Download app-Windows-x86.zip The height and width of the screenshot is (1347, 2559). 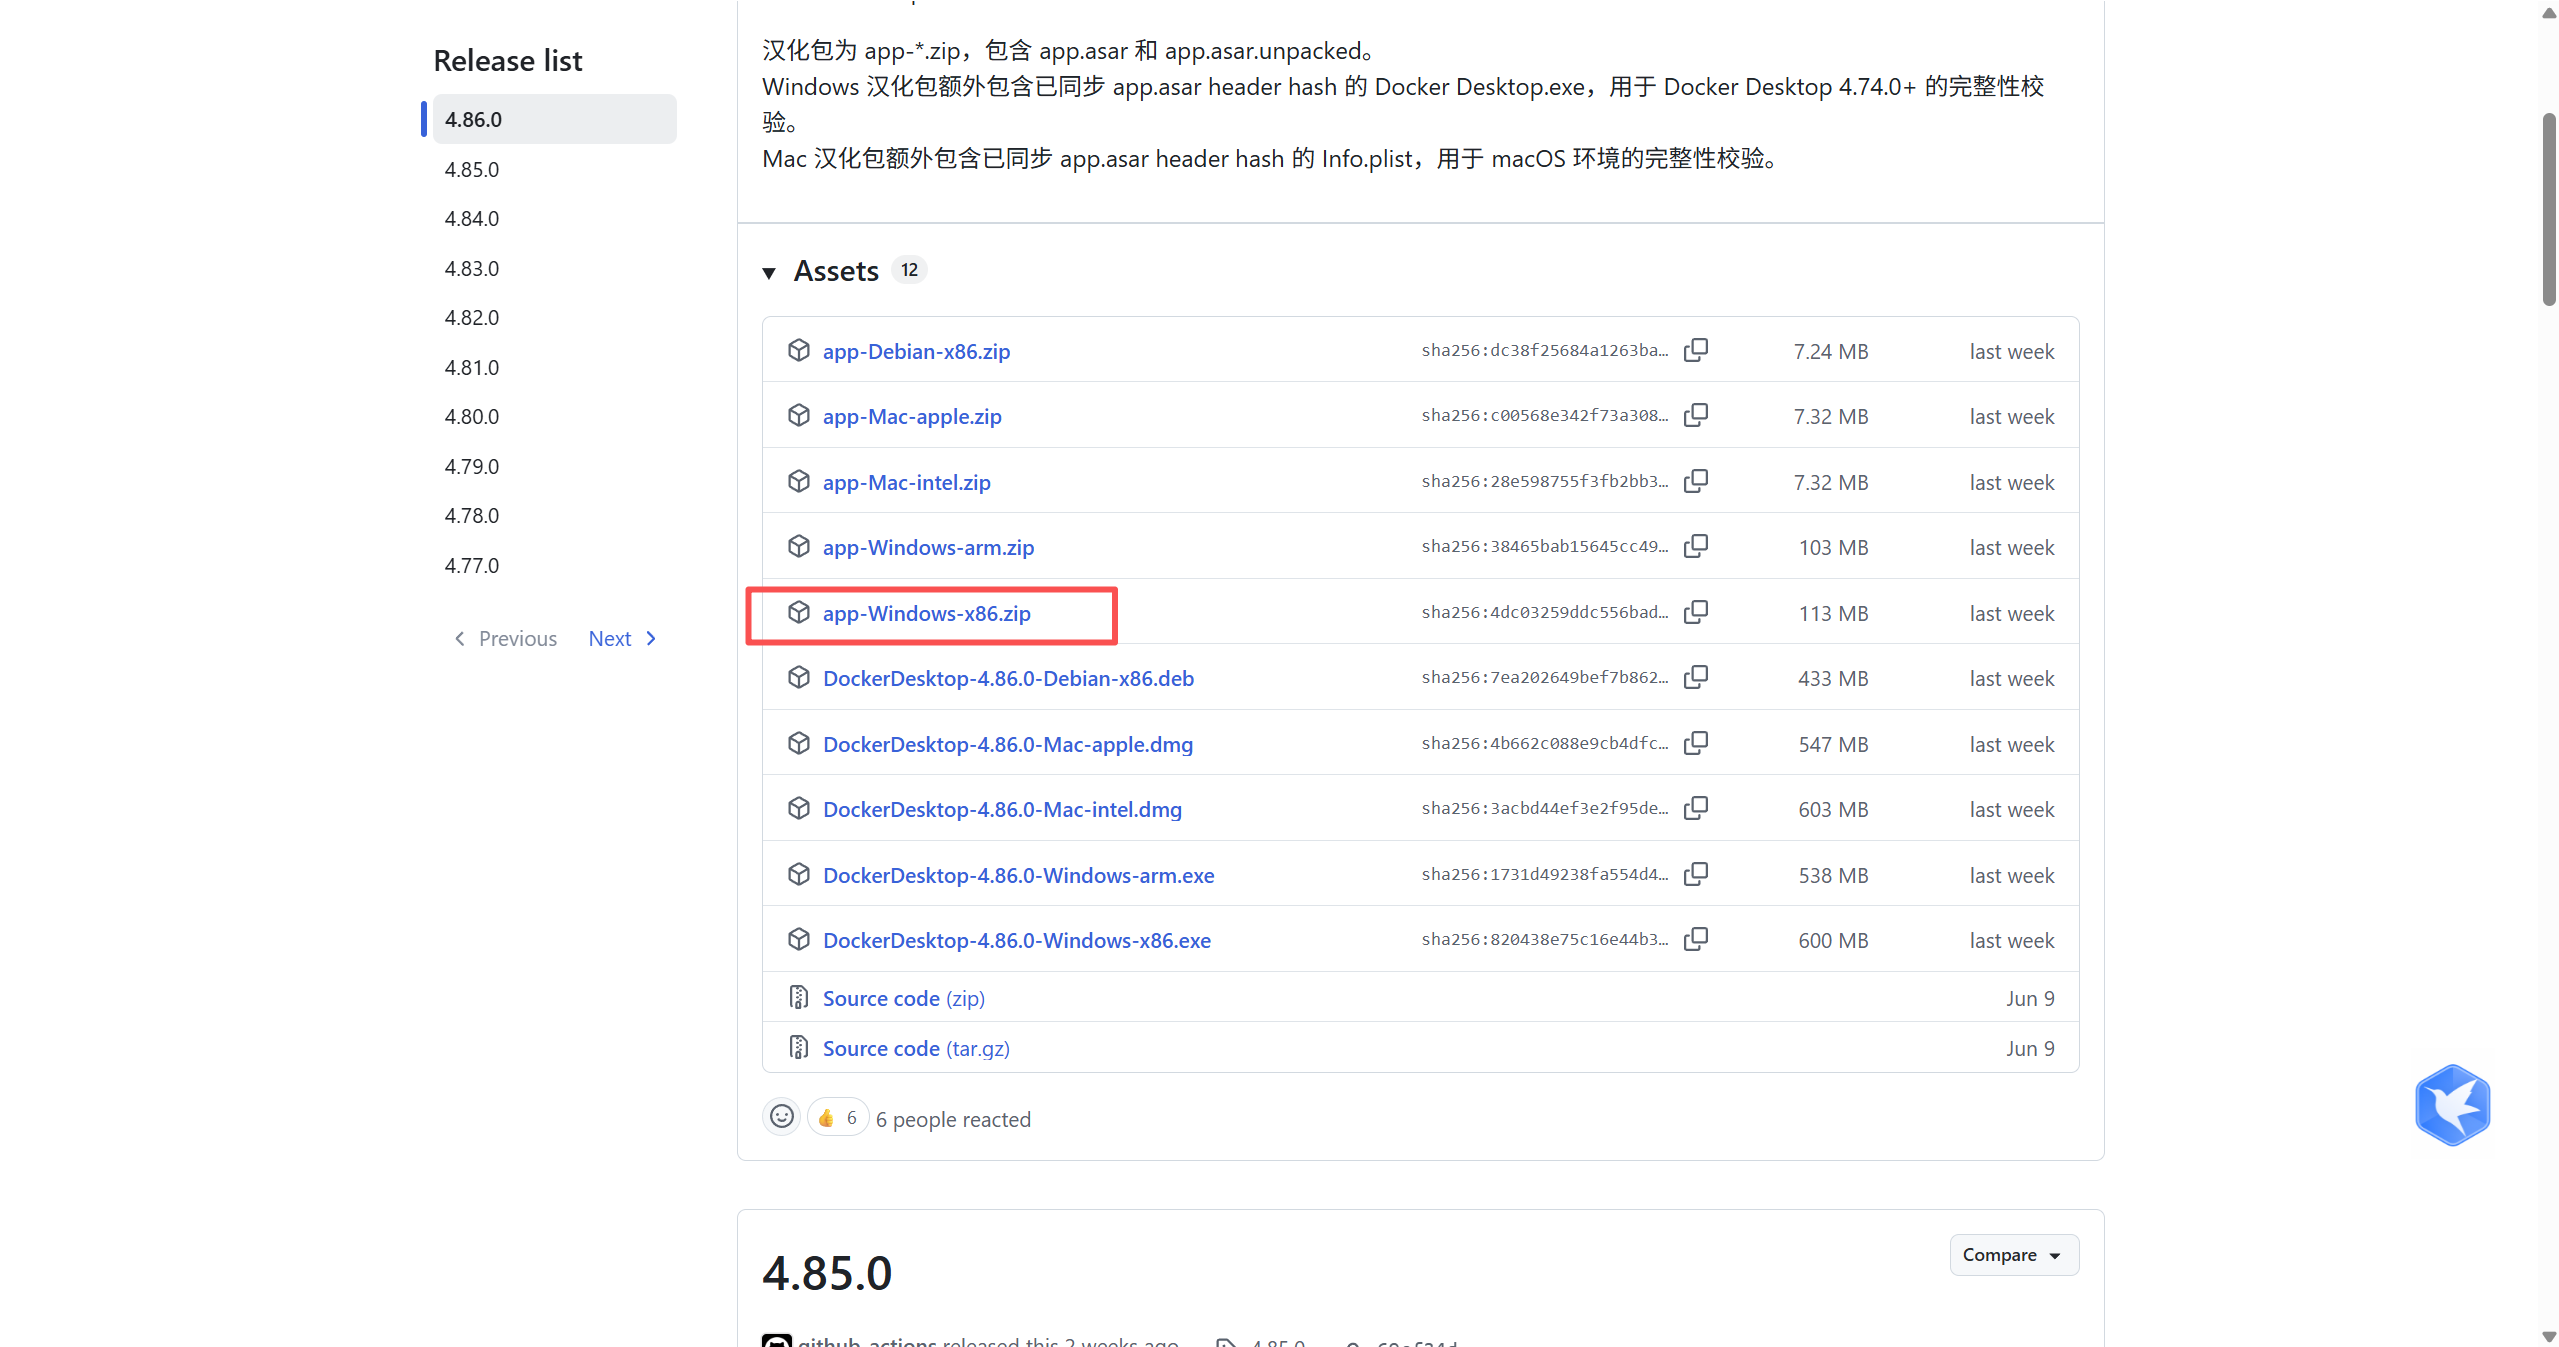(926, 613)
